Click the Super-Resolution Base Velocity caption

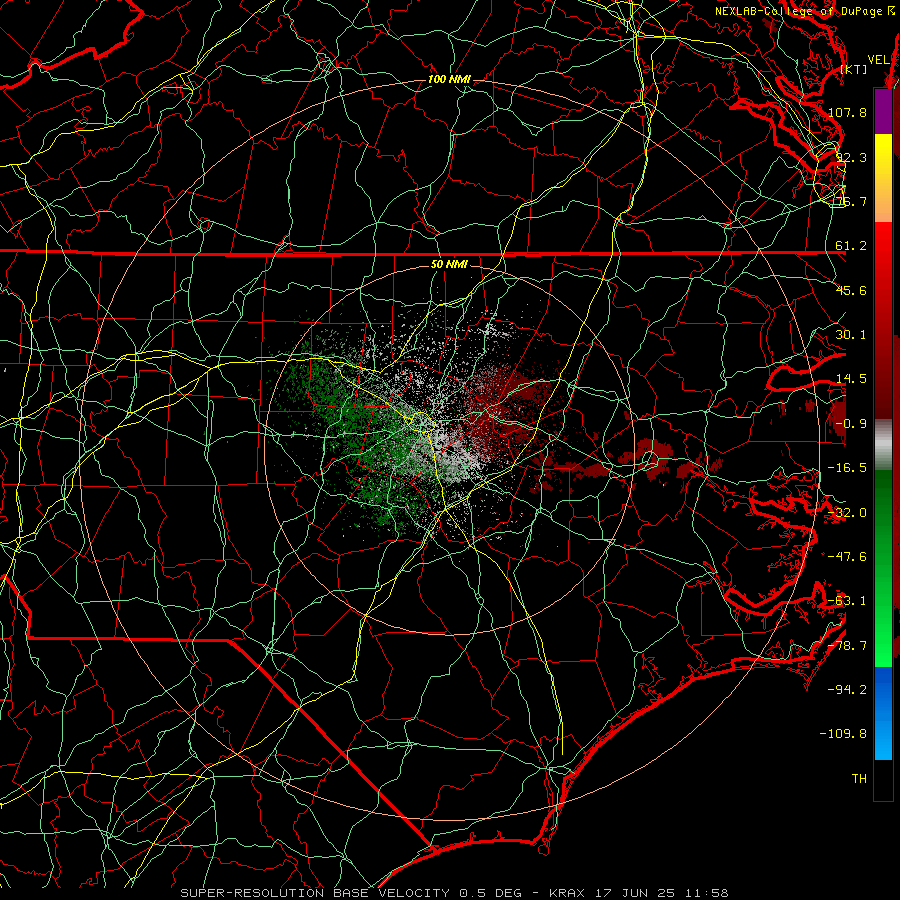[x=454, y=893]
